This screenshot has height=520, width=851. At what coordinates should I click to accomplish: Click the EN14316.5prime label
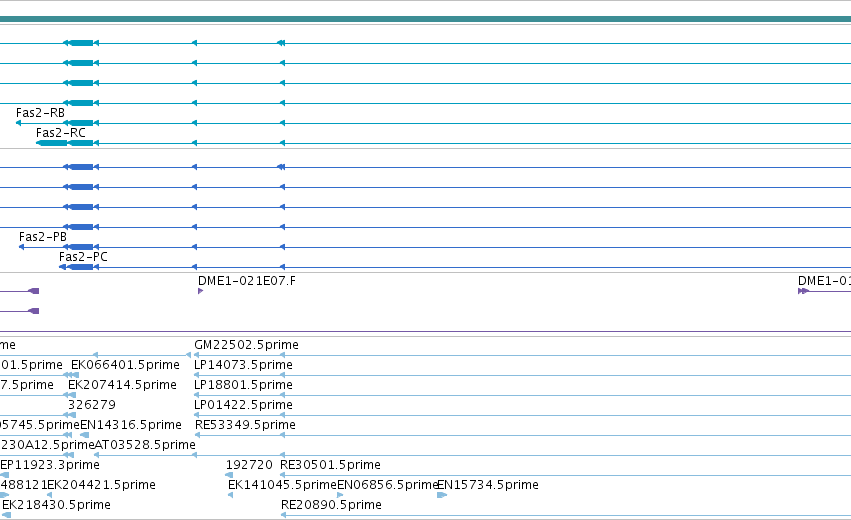(x=131, y=424)
